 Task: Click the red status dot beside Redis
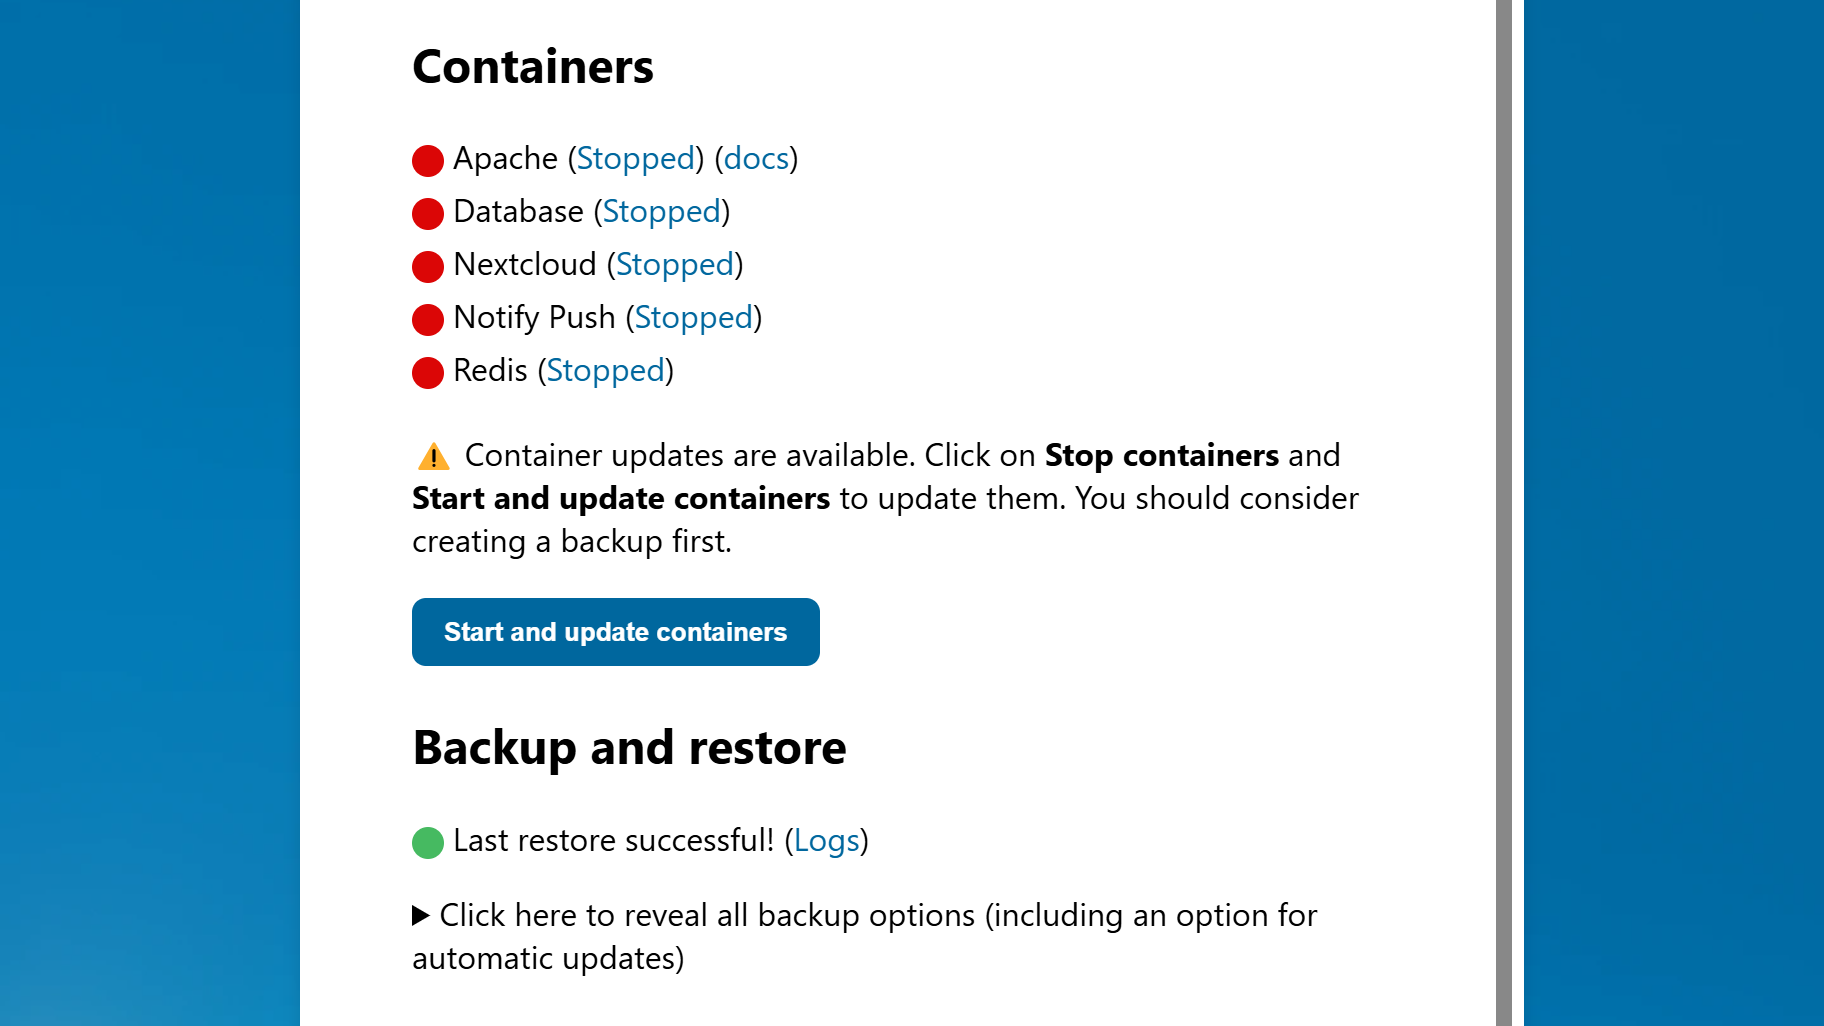point(428,373)
